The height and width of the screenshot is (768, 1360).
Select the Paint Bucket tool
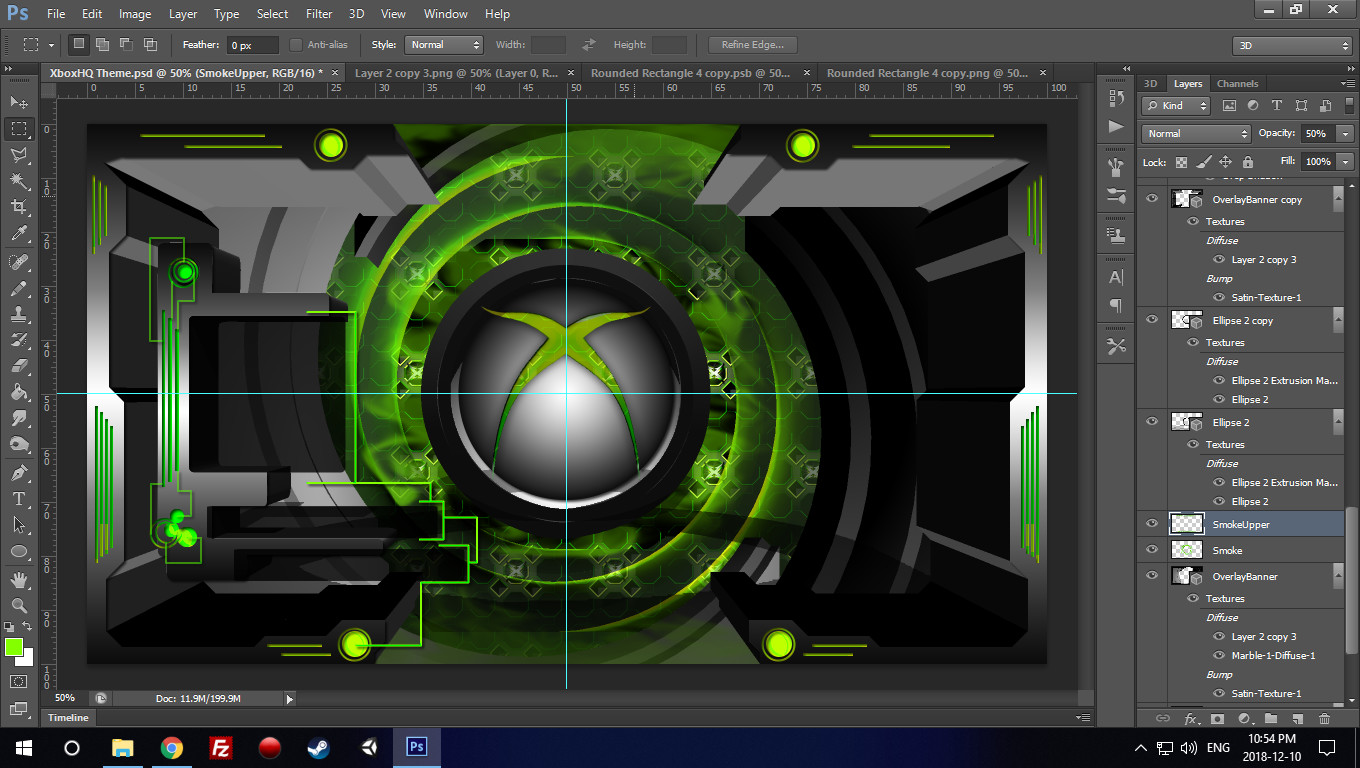pyautogui.click(x=19, y=392)
